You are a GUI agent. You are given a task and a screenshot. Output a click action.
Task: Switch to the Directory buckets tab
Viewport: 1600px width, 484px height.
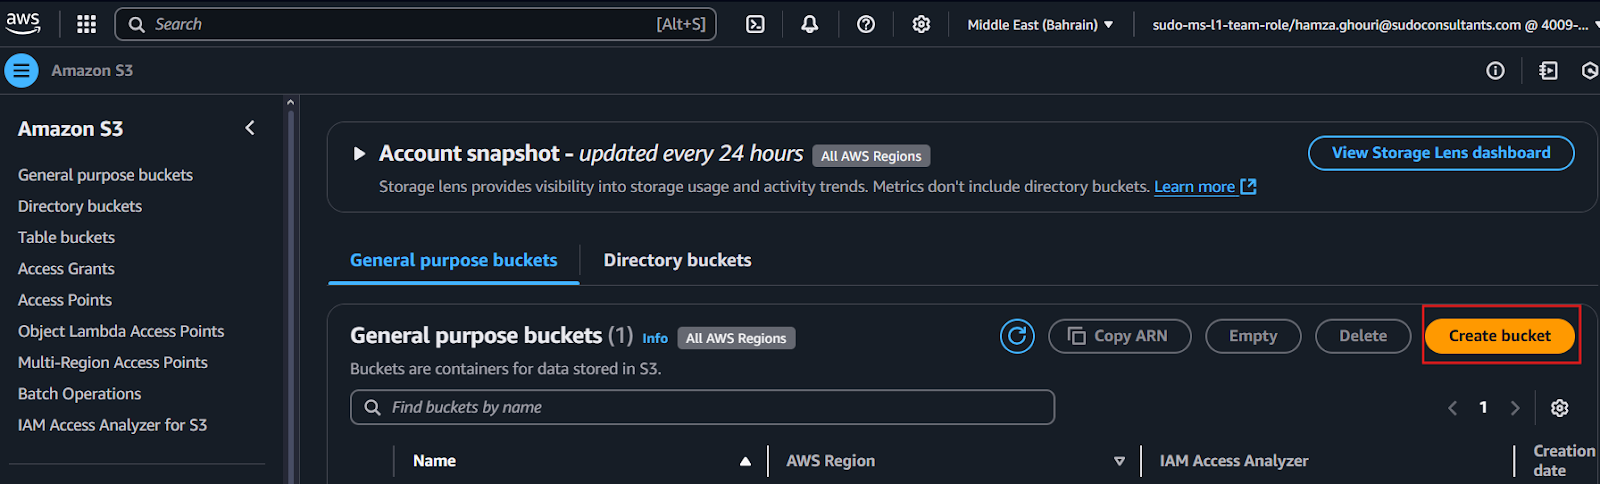pos(677,260)
